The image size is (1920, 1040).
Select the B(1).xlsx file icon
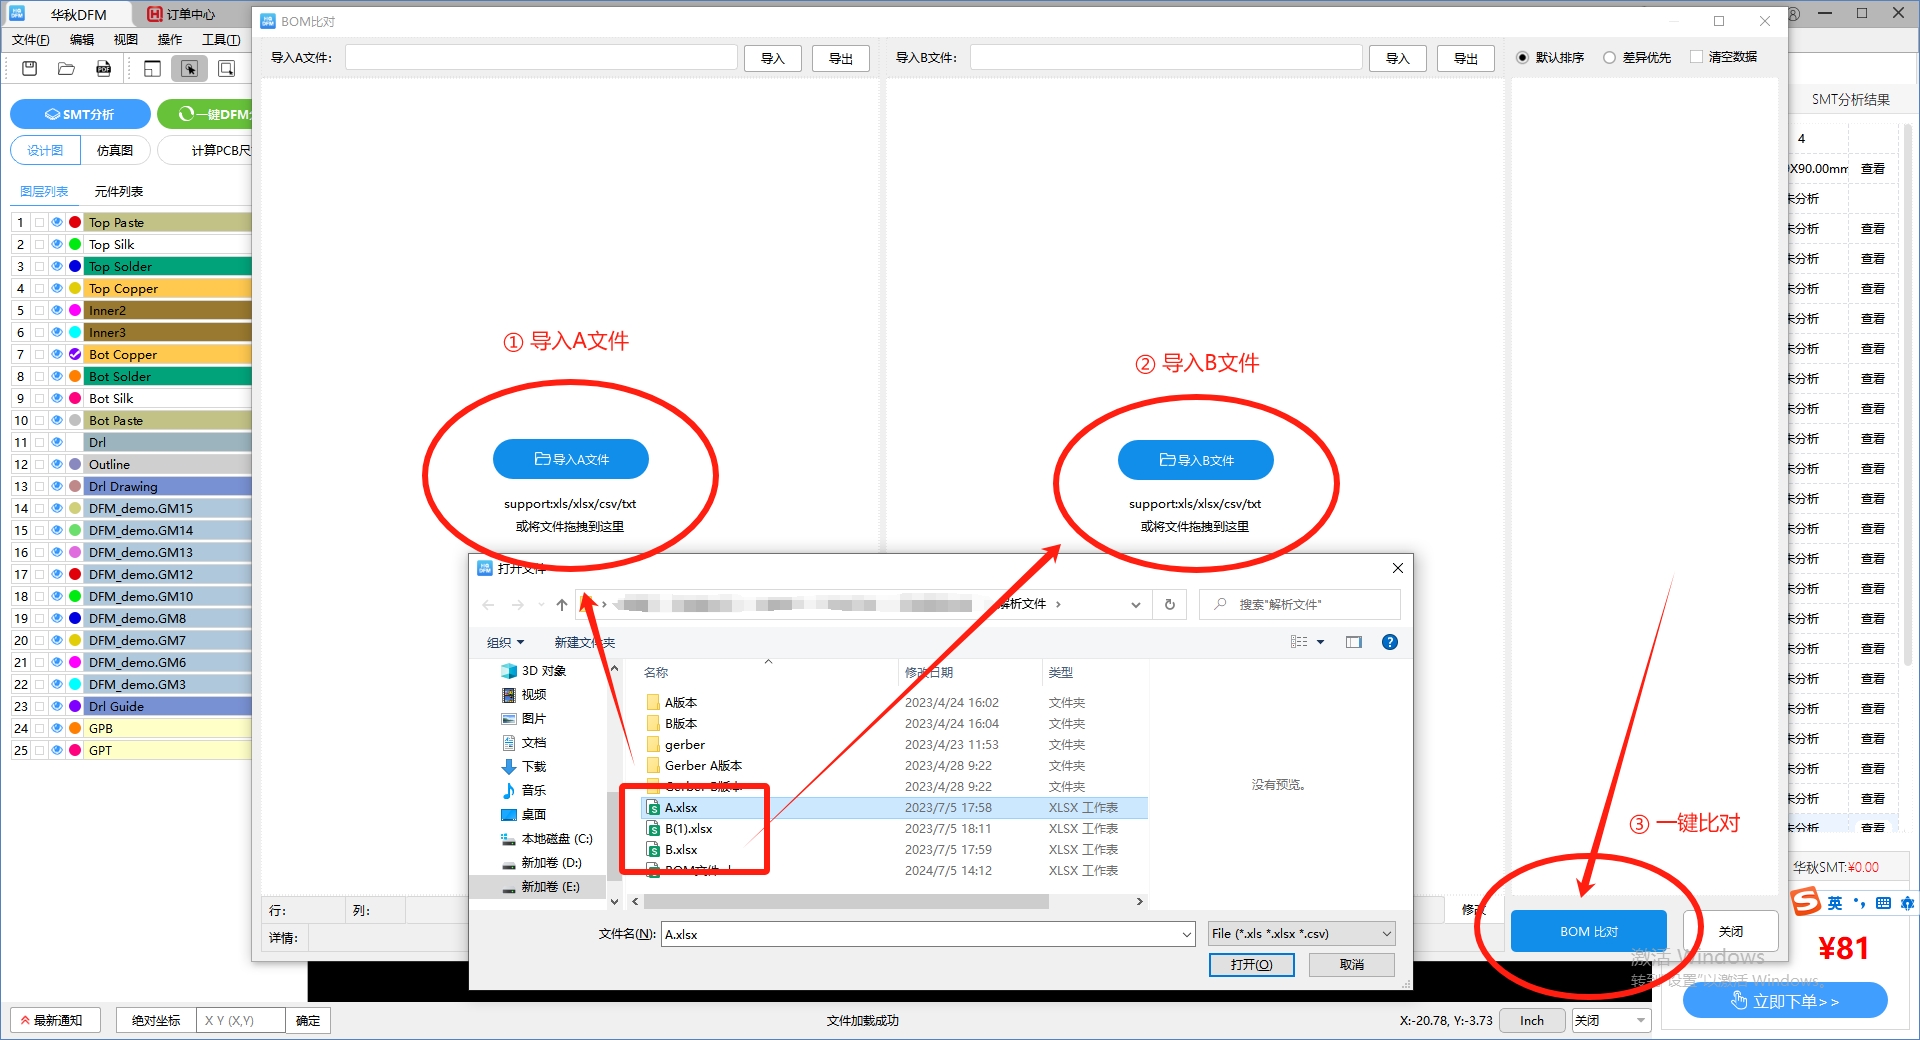pyautogui.click(x=653, y=828)
